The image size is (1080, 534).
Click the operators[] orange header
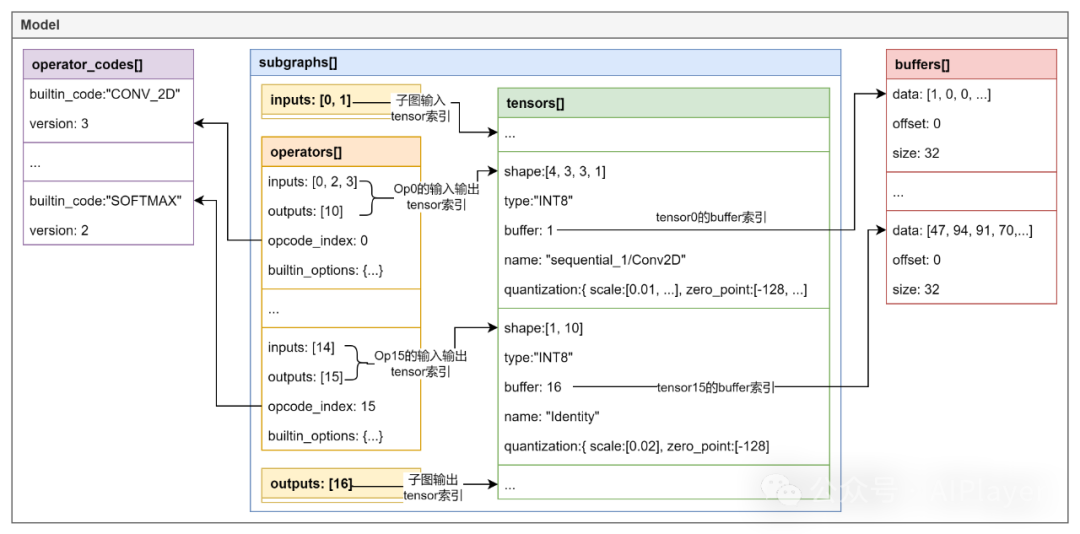point(341,152)
